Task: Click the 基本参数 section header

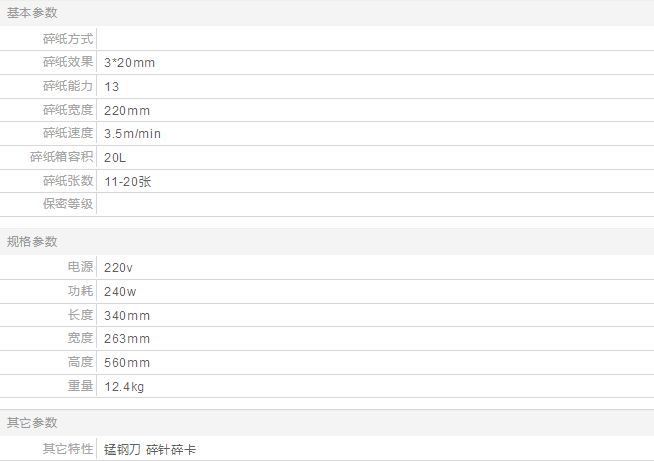Action: click(32, 13)
